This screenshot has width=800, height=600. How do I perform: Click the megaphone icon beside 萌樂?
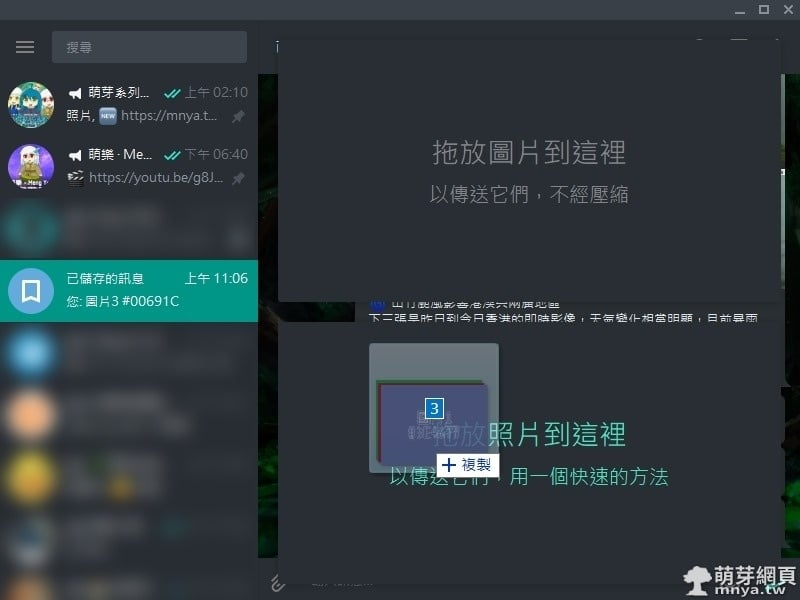(74, 155)
